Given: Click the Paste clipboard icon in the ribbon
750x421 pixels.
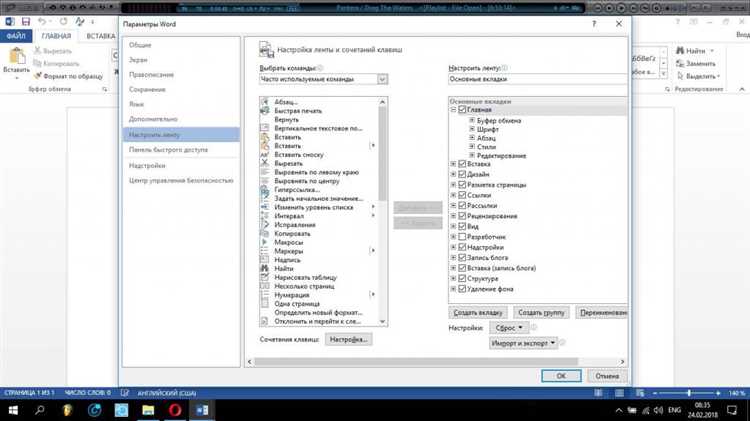Looking at the screenshot, I should pyautogui.click(x=17, y=56).
